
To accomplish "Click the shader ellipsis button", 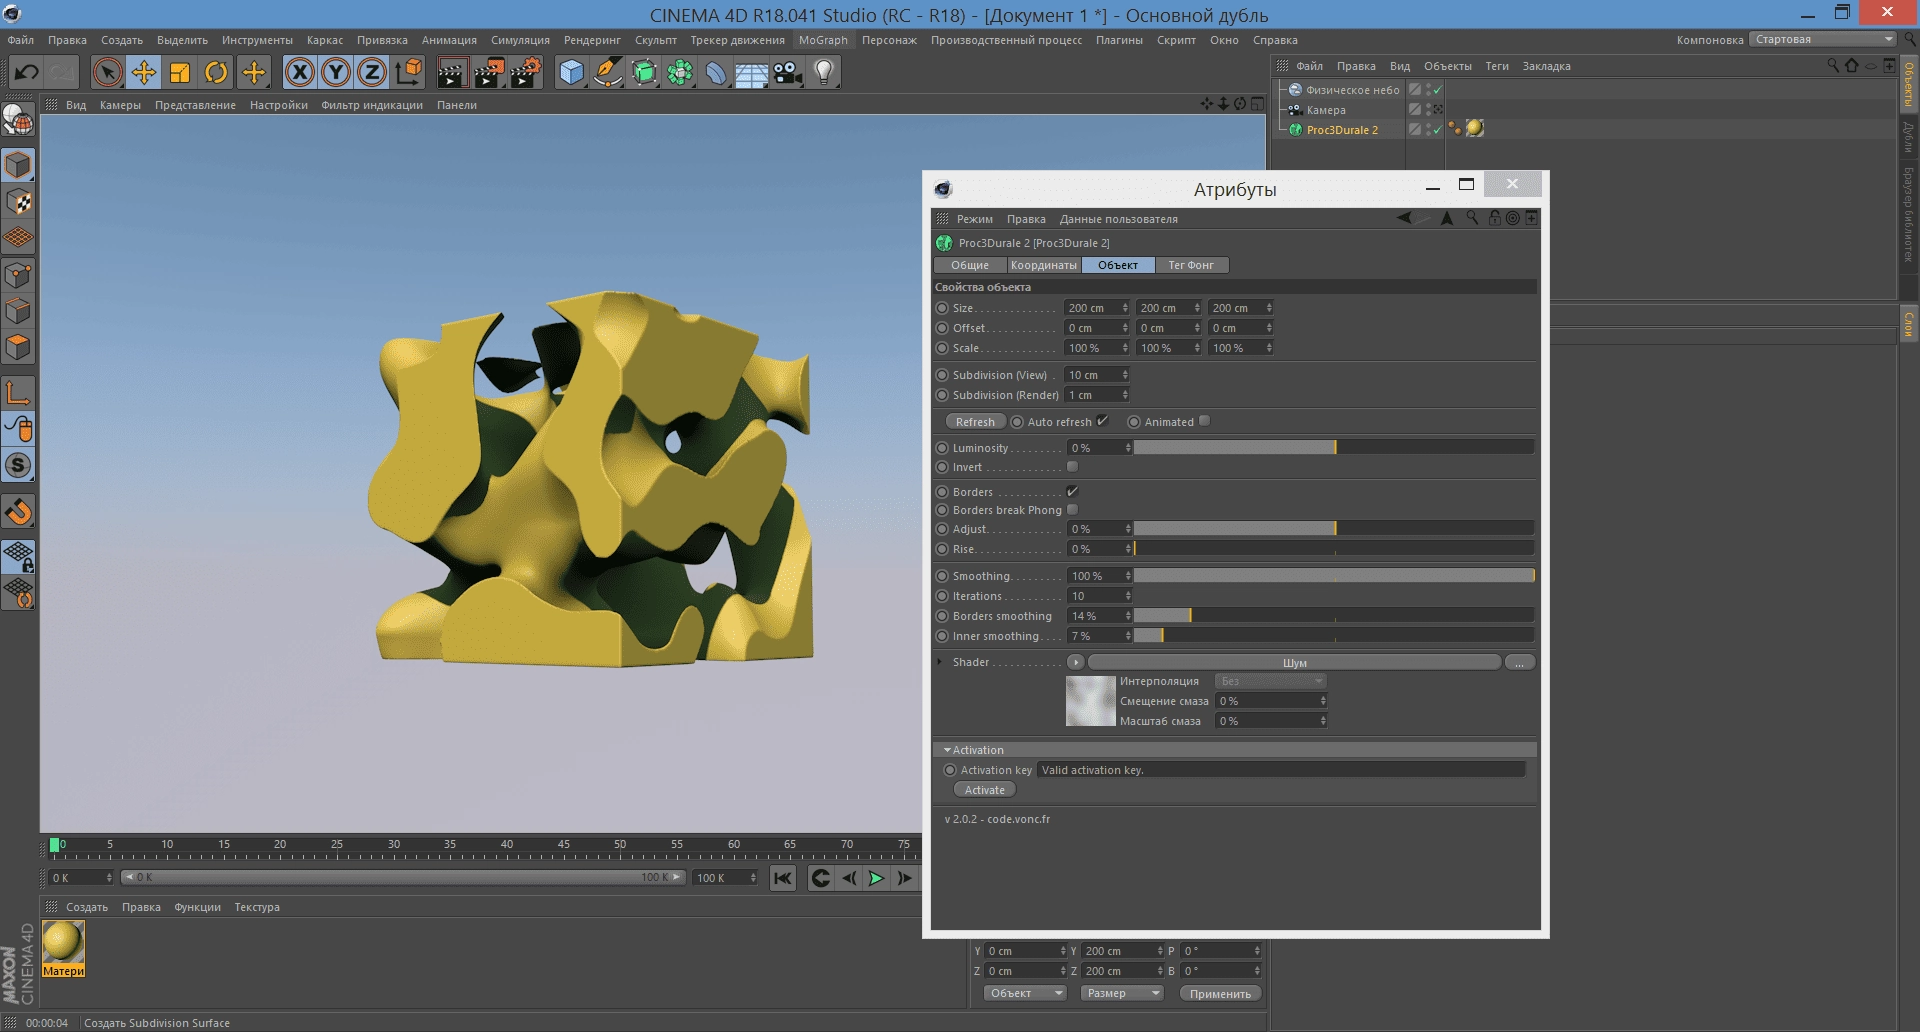I will pos(1520,662).
